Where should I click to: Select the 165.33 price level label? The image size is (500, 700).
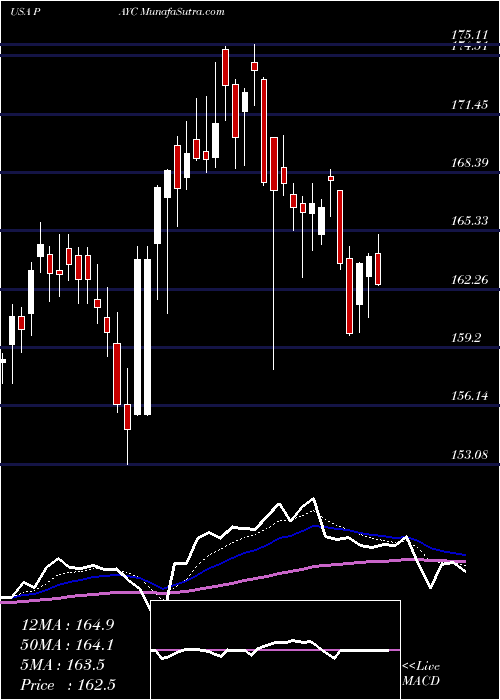(x=469, y=221)
